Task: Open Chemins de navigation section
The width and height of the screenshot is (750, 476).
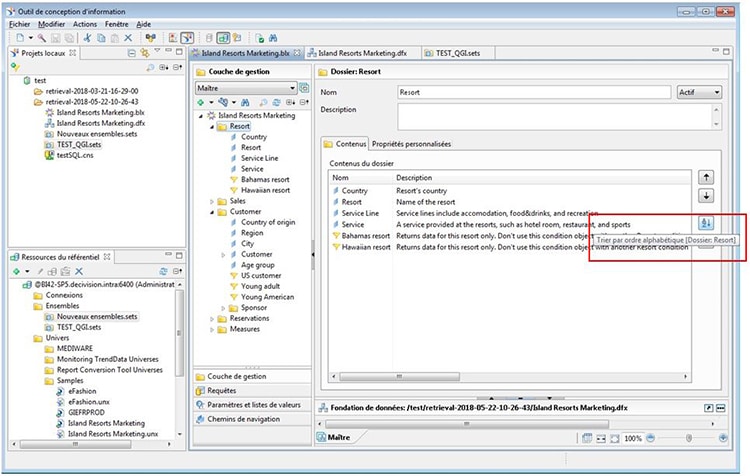Action: 253,419
